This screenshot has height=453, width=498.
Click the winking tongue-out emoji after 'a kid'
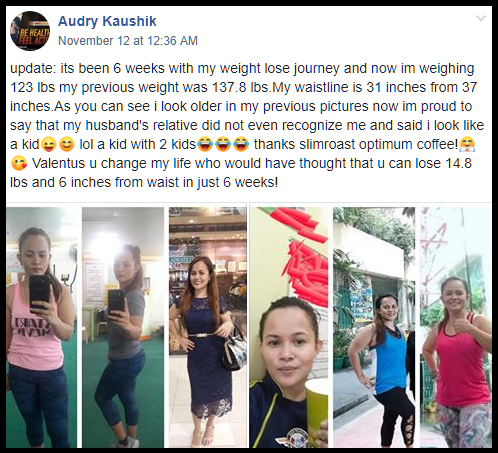pyautogui.click(x=48, y=145)
